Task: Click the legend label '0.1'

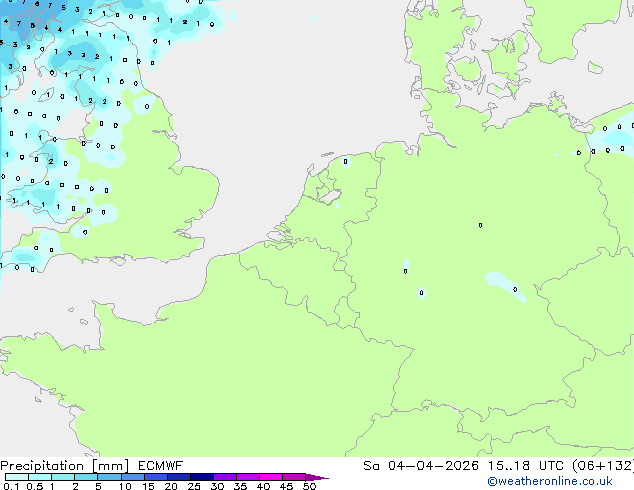Action: click(x=11, y=486)
